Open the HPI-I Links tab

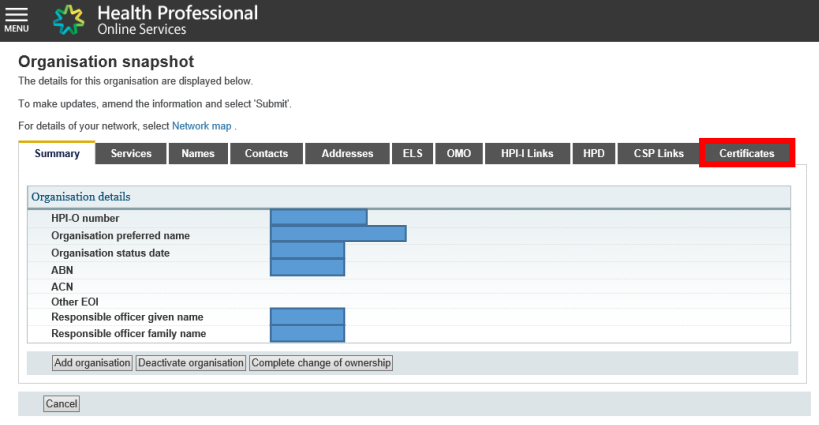[526, 153]
